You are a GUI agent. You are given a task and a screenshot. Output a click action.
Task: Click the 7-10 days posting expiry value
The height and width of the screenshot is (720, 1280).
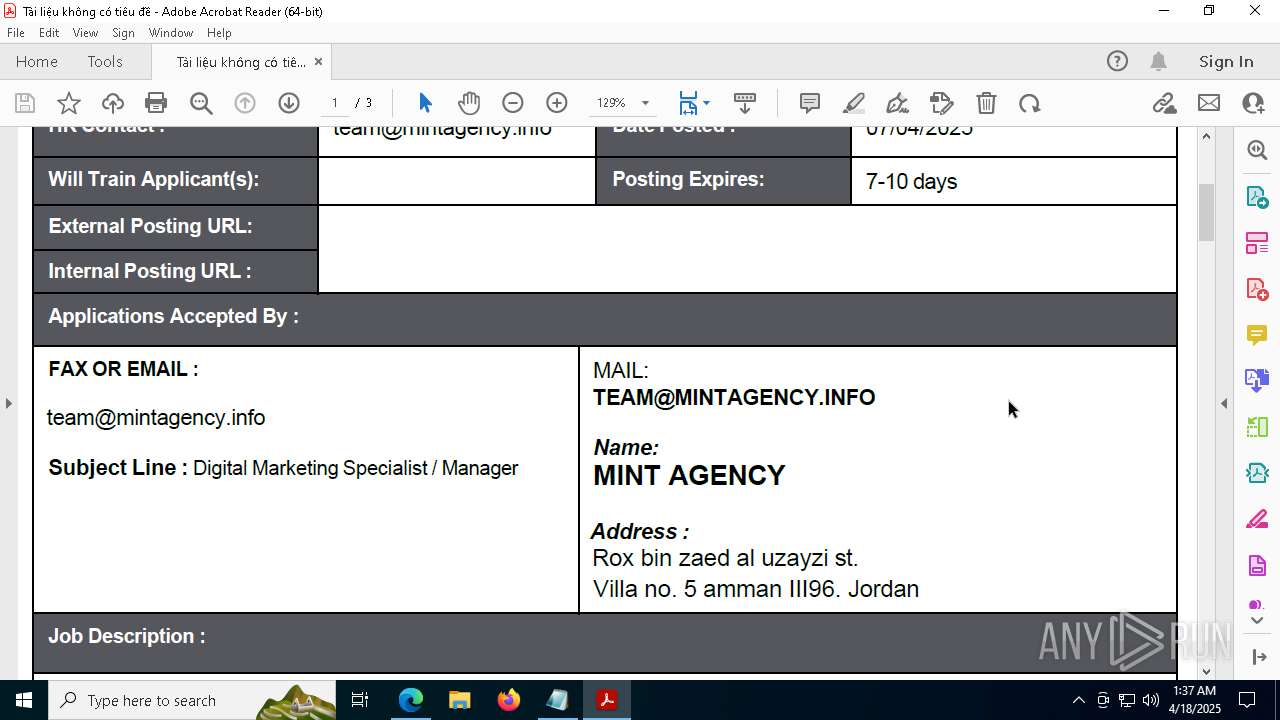(911, 182)
